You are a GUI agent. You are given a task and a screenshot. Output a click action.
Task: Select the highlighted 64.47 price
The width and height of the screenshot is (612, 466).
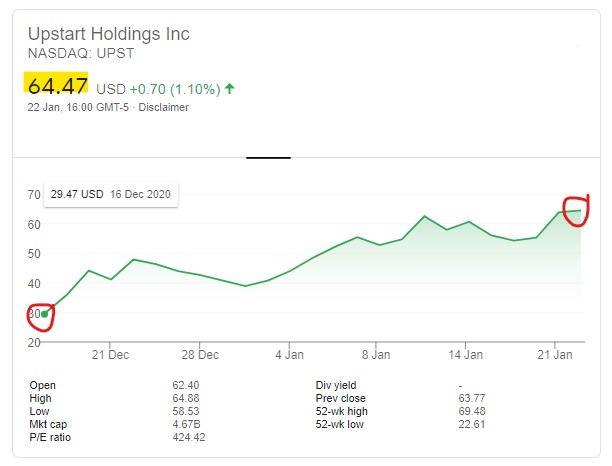pos(56,87)
